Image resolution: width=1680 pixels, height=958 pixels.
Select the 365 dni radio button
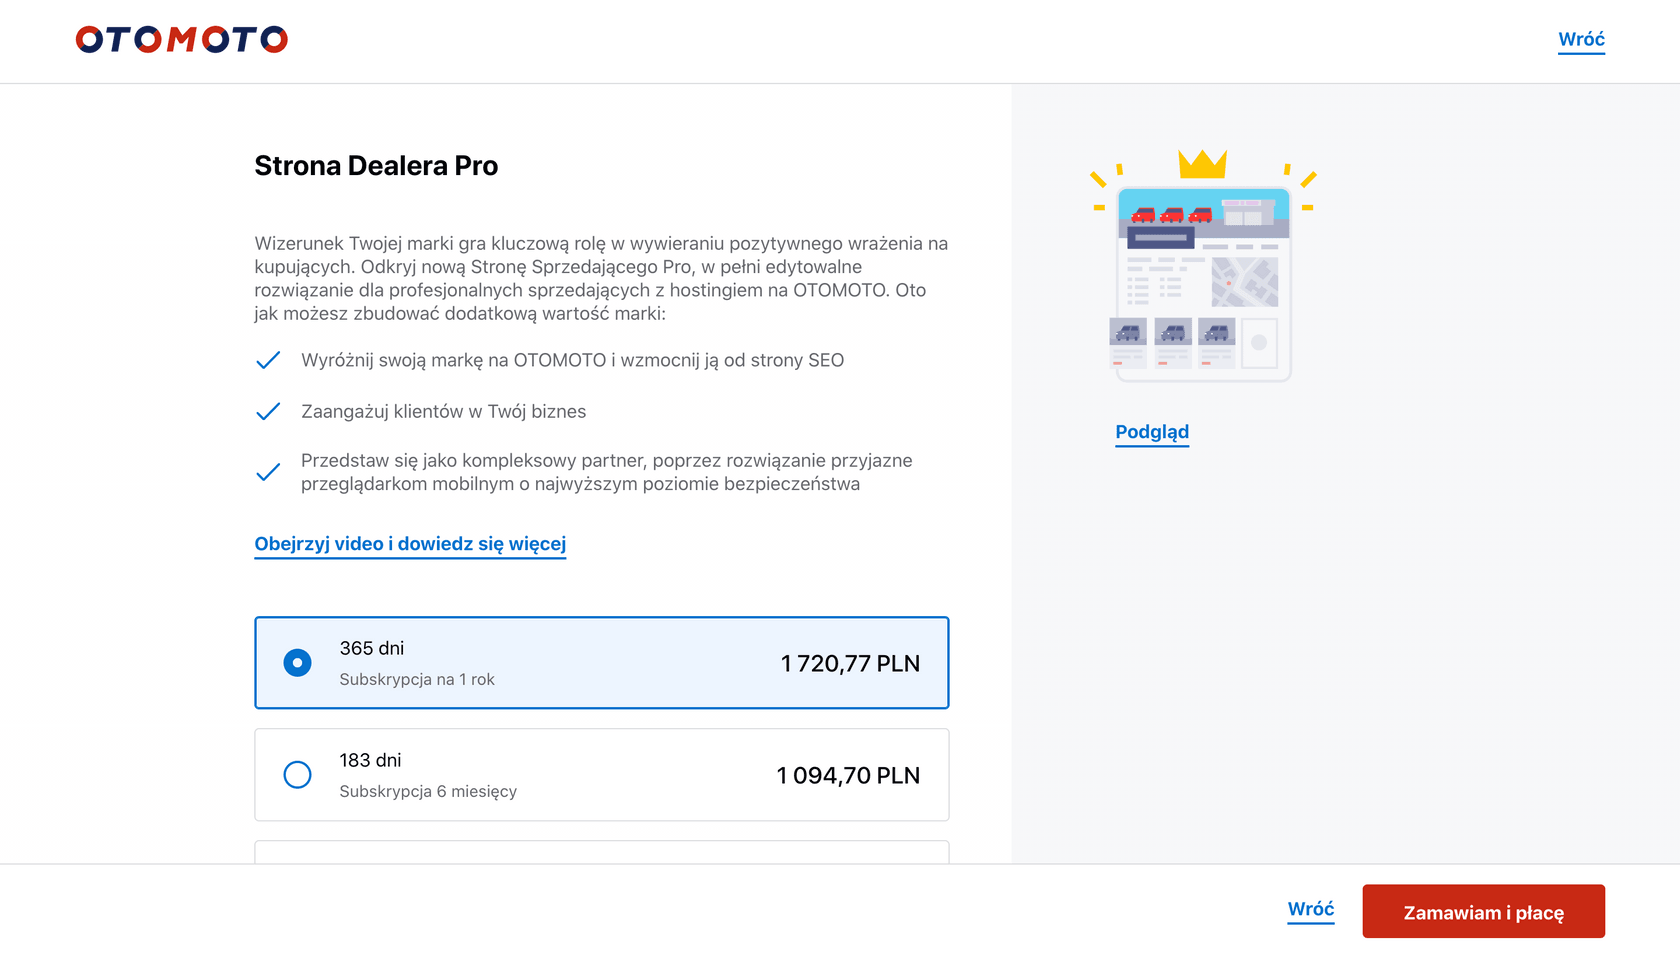tap(297, 663)
